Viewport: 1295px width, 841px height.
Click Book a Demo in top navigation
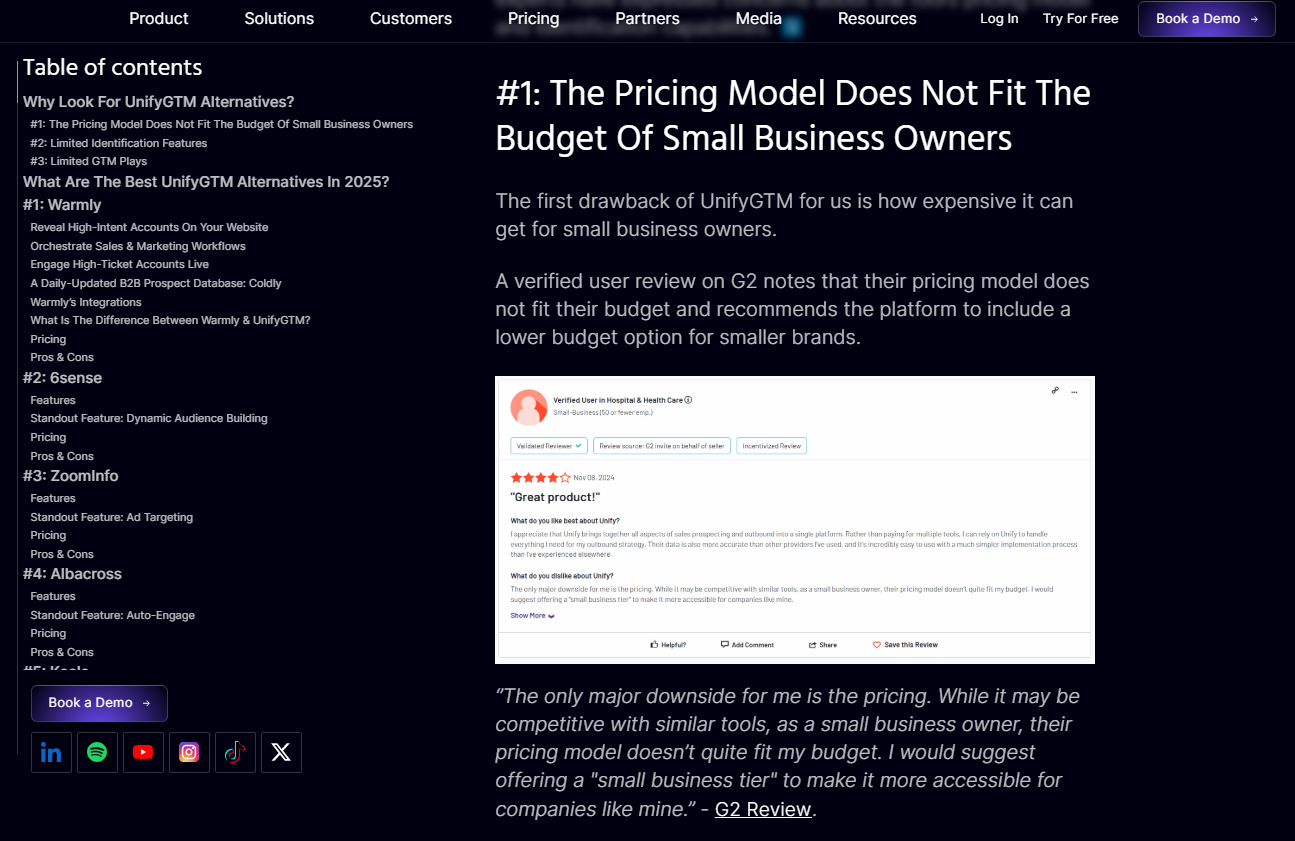coord(1207,19)
